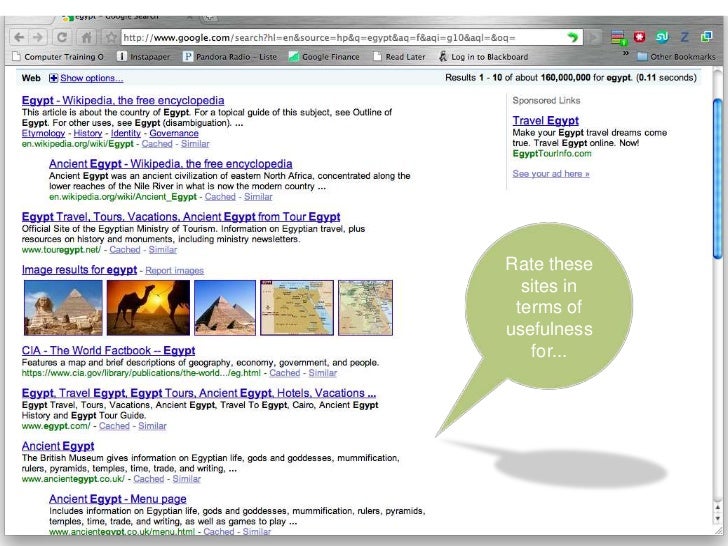Open the last thumbnail, green relief map
728x546 pixels.
coord(365,308)
